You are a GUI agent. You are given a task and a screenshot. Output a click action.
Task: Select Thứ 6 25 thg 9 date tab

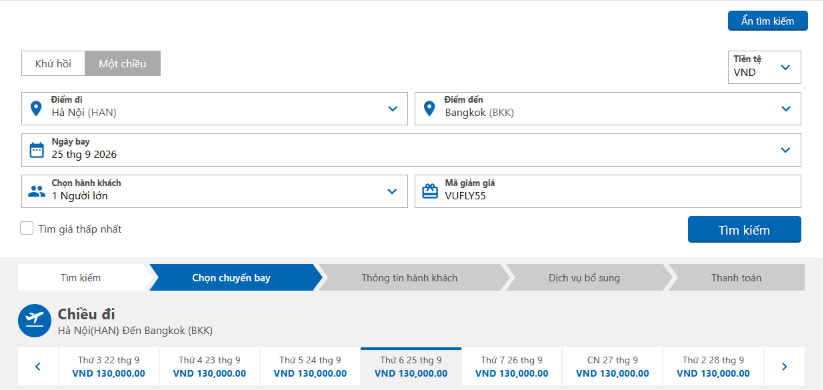(x=411, y=366)
